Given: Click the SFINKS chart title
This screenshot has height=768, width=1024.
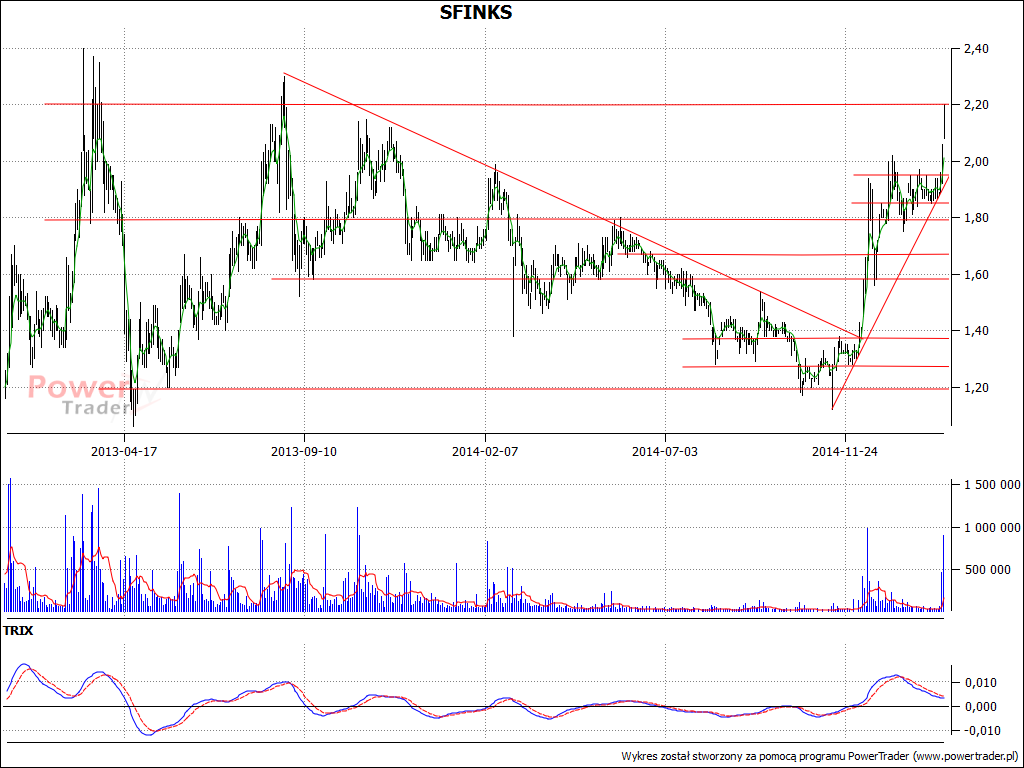Looking at the screenshot, I should [475, 12].
